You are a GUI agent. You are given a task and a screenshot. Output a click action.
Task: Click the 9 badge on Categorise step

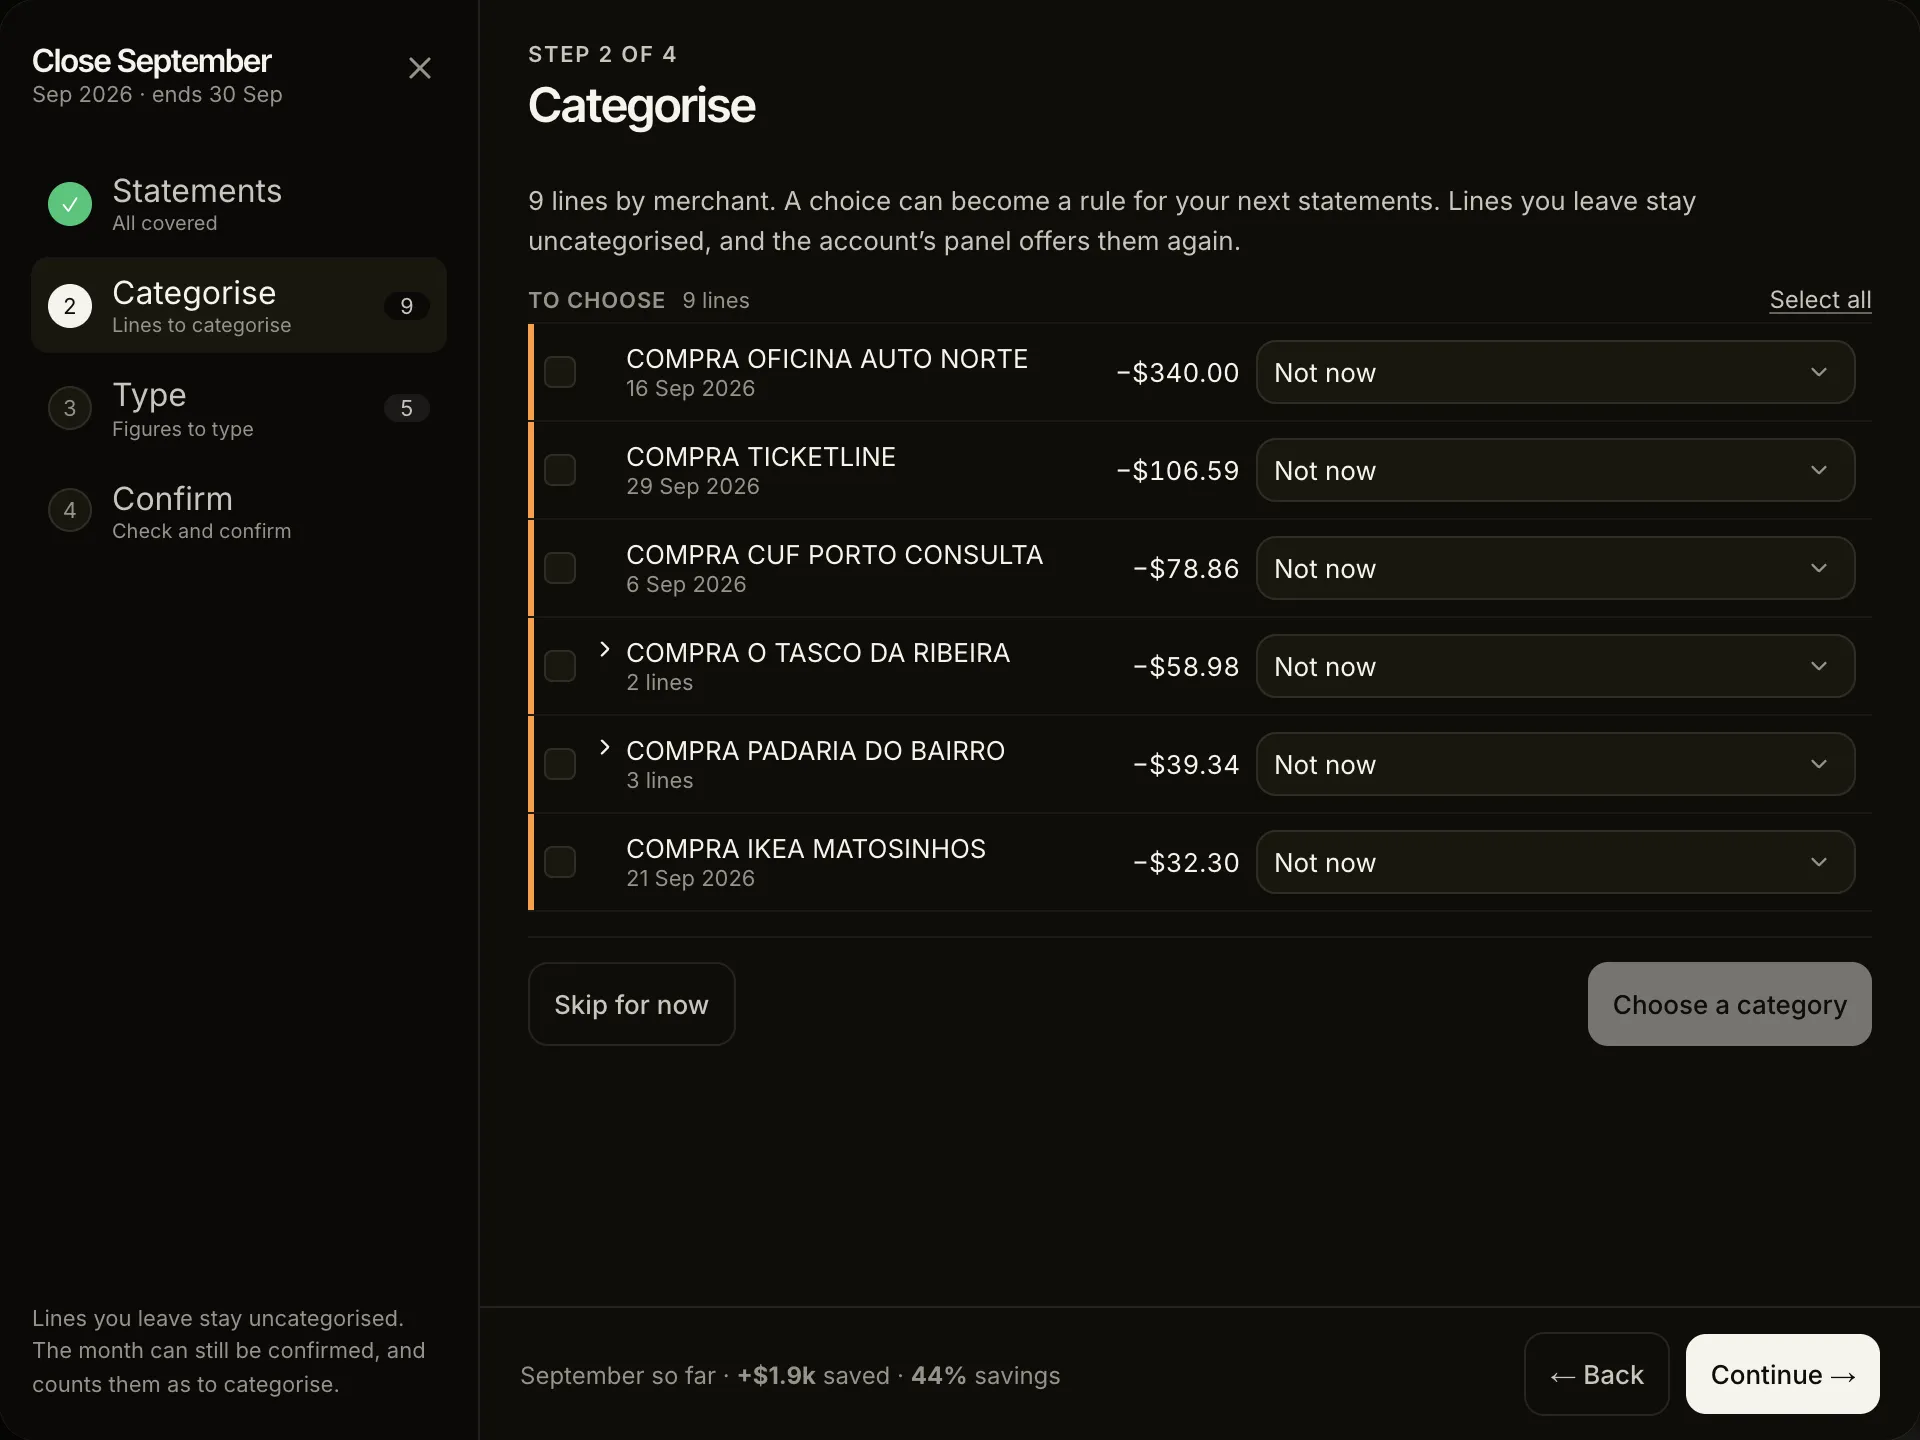pos(407,306)
